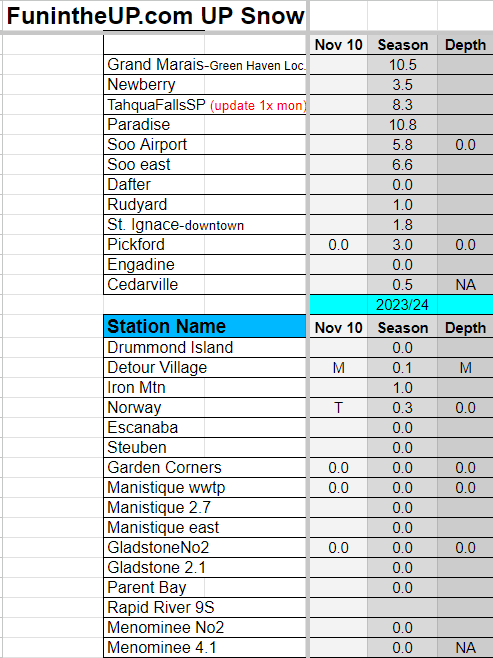Select the Norway station cell
The width and height of the screenshot is (493, 658).
point(205,407)
